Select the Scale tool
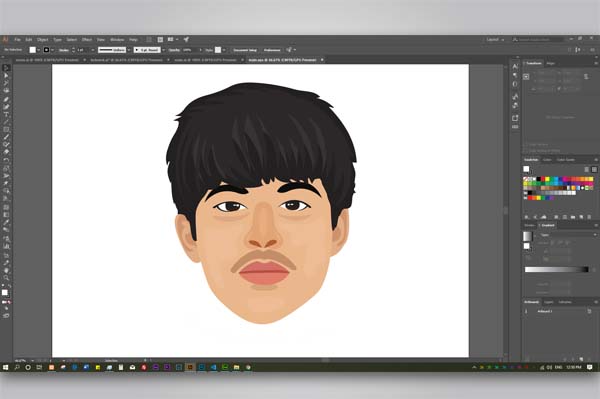The height and width of the screenshot is (399, 600). pyautogui.click(x=6, y=168)
